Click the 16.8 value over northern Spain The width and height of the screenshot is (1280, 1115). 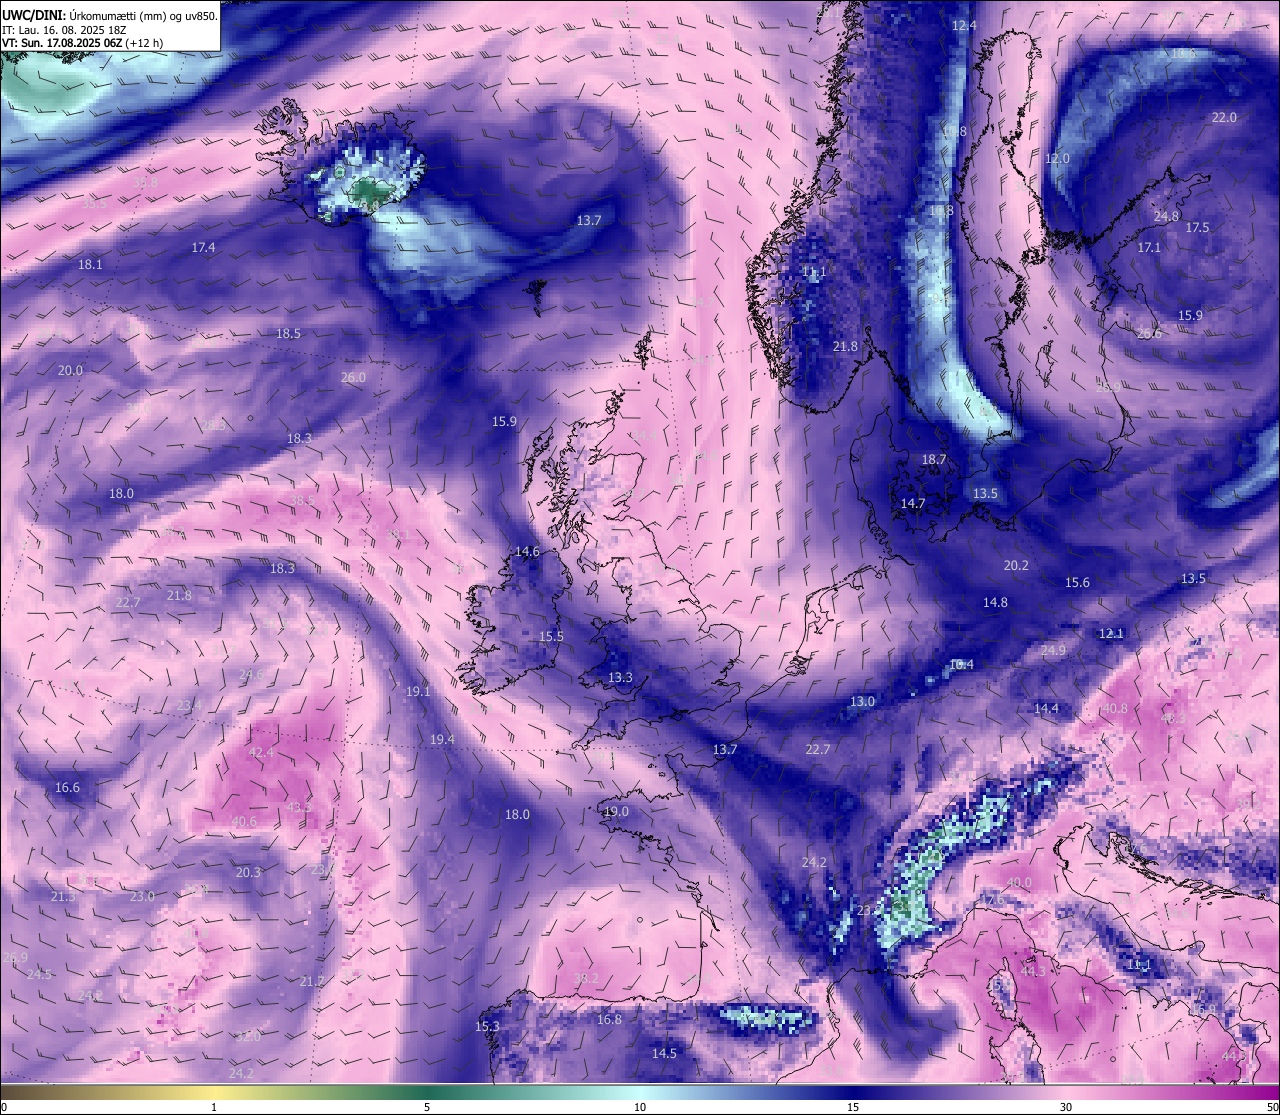coord(609,1019)
